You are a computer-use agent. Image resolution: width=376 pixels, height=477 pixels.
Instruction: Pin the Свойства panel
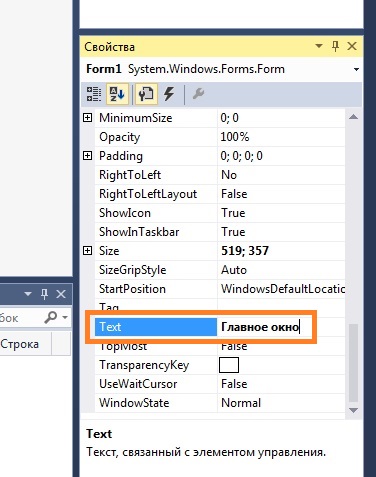[x=336, y=46]
